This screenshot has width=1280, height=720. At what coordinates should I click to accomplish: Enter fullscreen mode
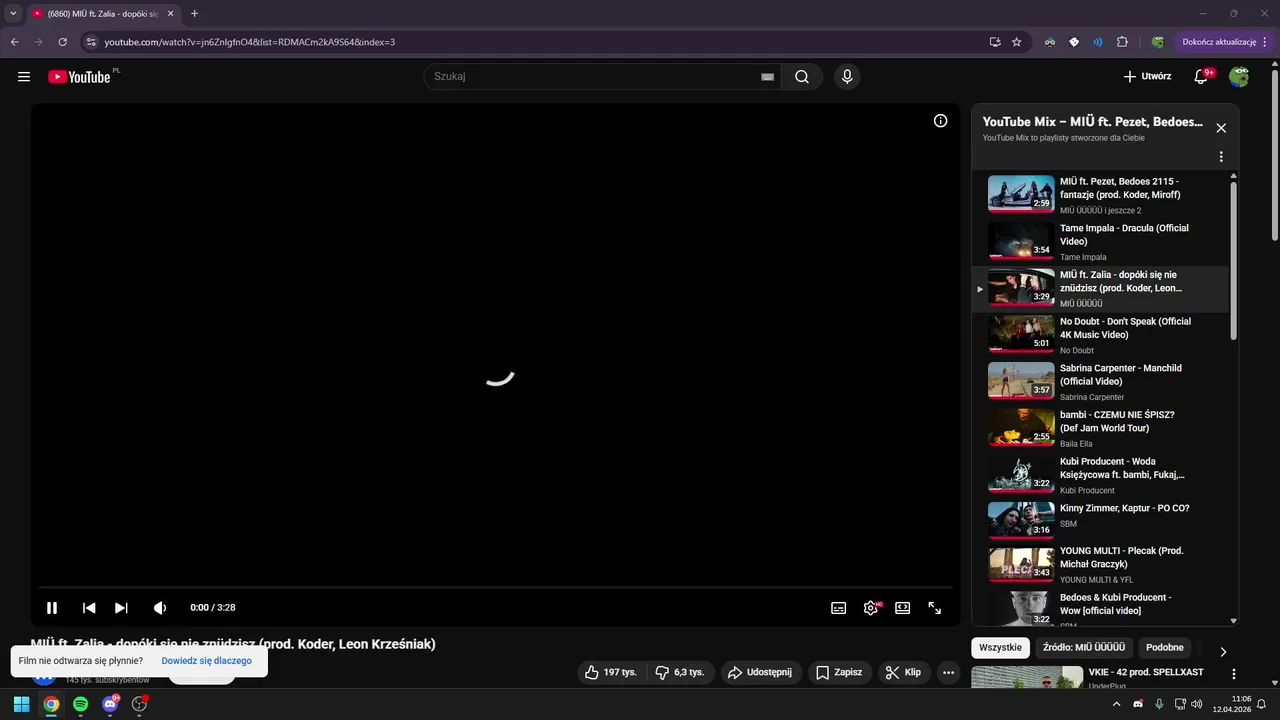(934, 608)
